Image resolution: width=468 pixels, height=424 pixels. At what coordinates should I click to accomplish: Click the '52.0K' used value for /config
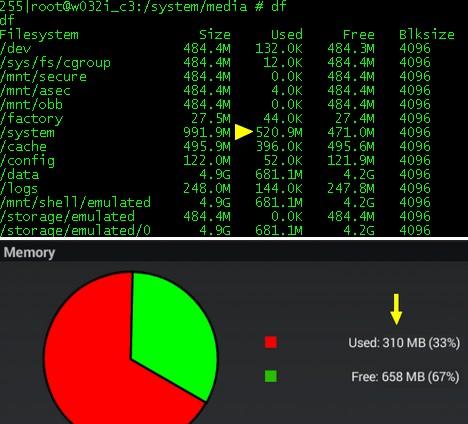283,161
